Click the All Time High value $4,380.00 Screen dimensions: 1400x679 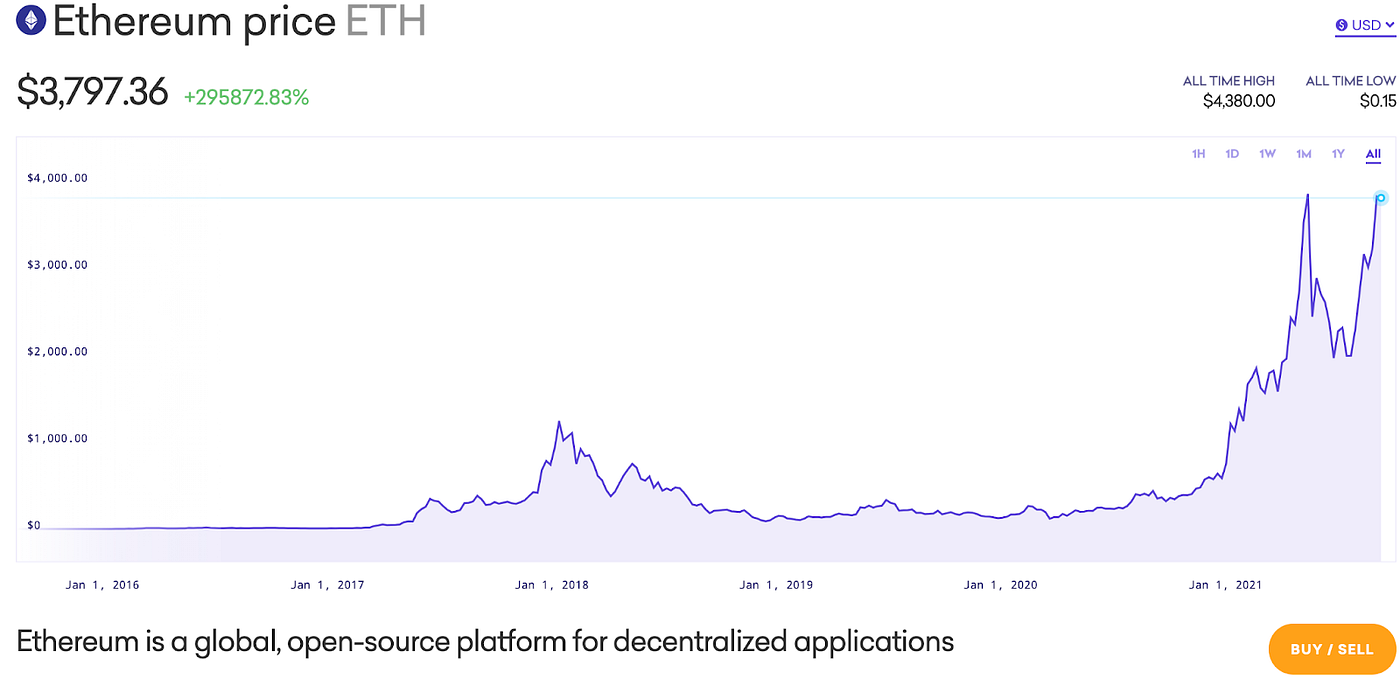tap(1238, 101)
